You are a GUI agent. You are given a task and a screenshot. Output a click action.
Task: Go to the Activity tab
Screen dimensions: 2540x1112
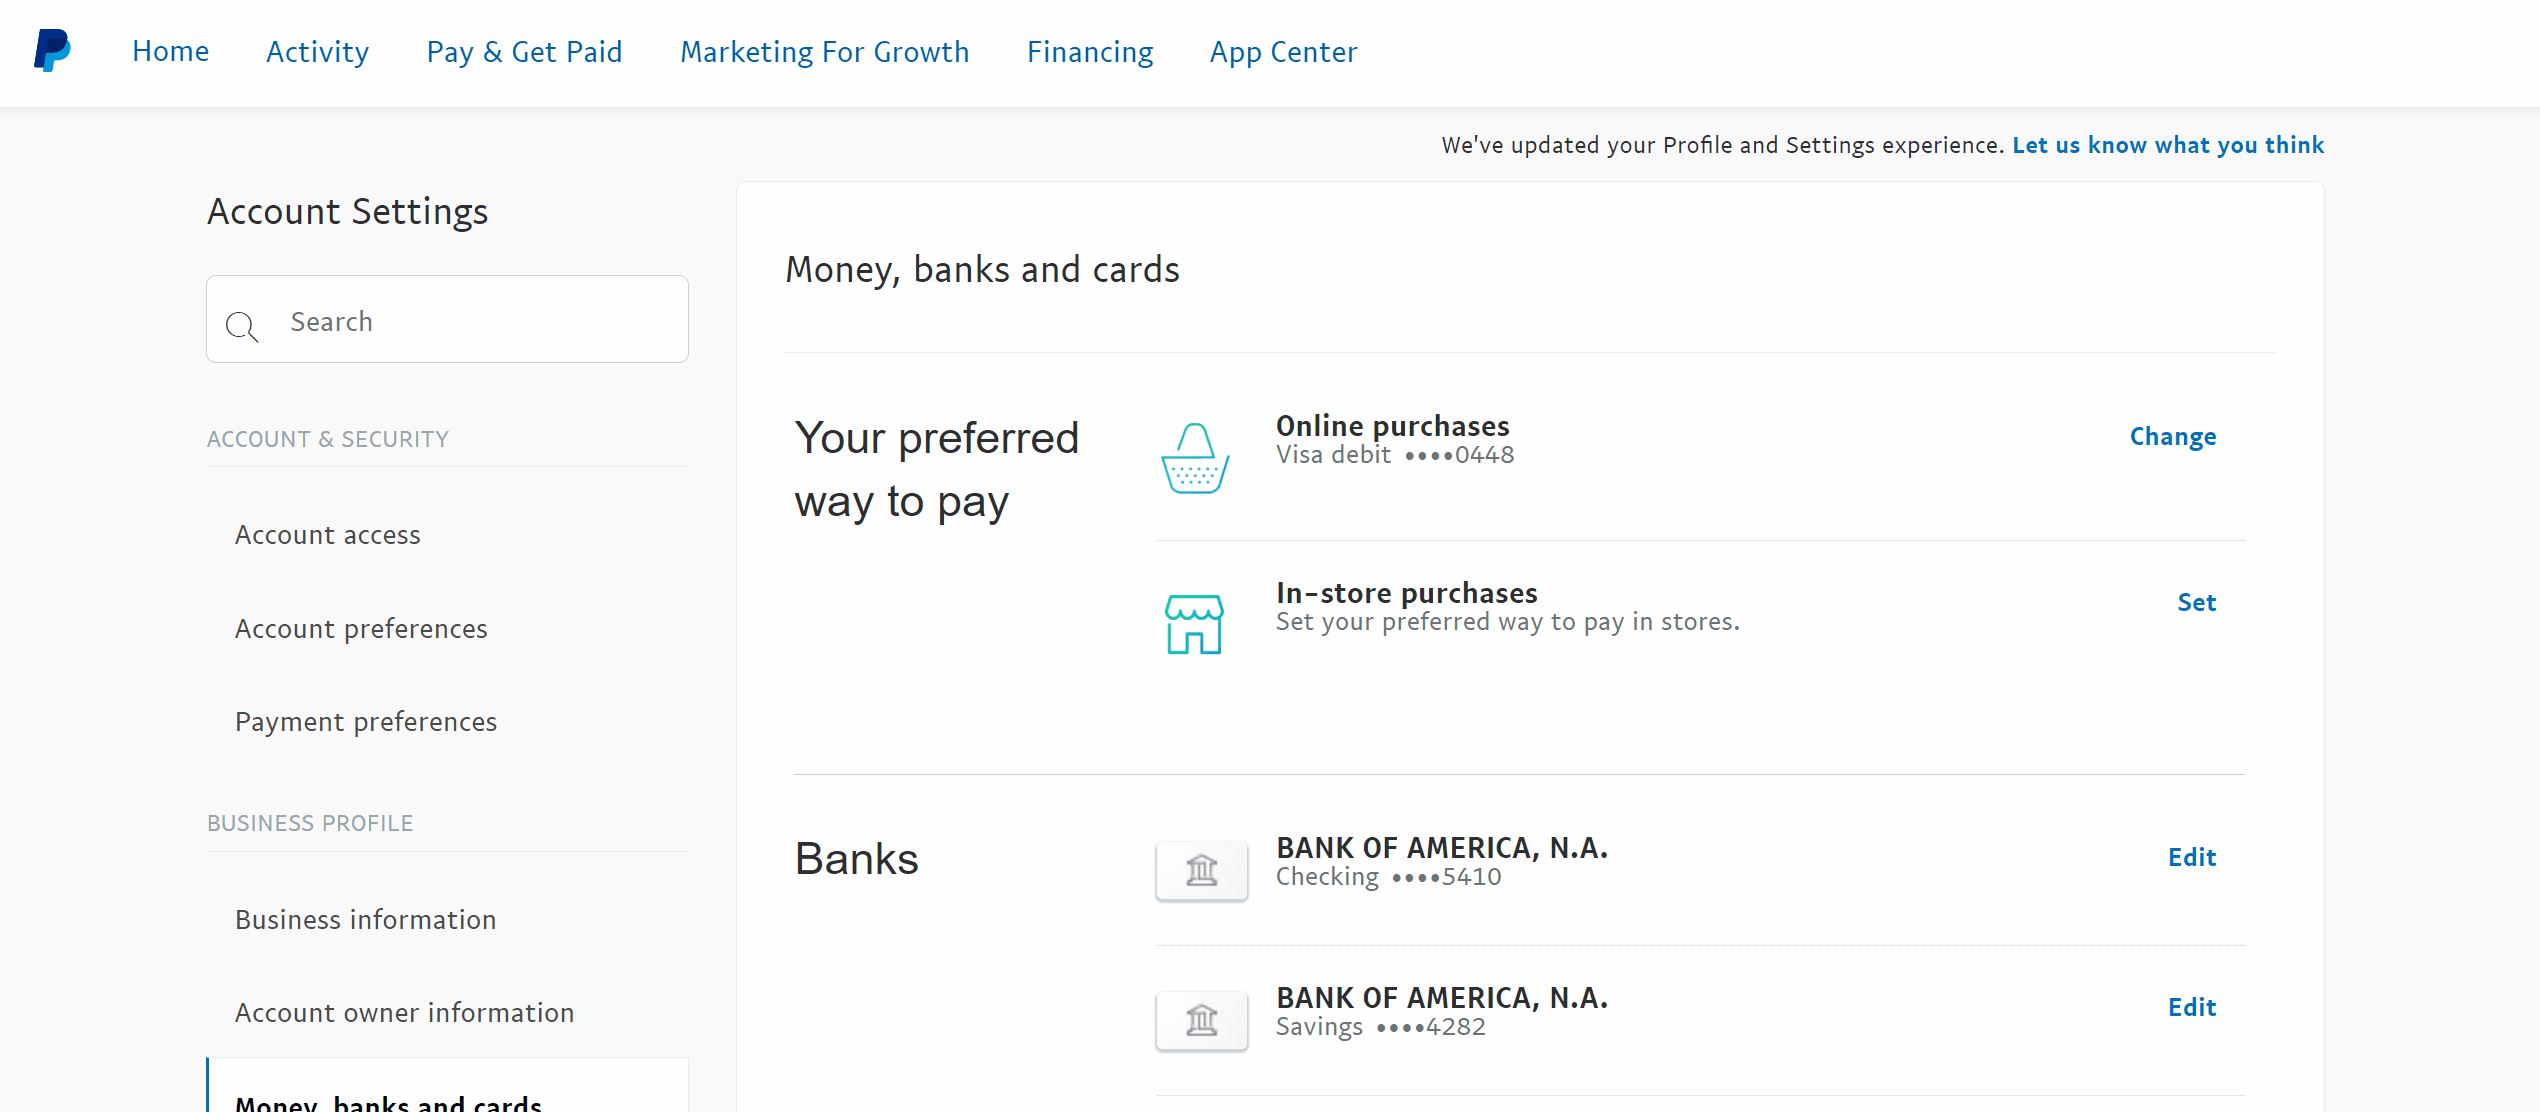pos(318,52)
